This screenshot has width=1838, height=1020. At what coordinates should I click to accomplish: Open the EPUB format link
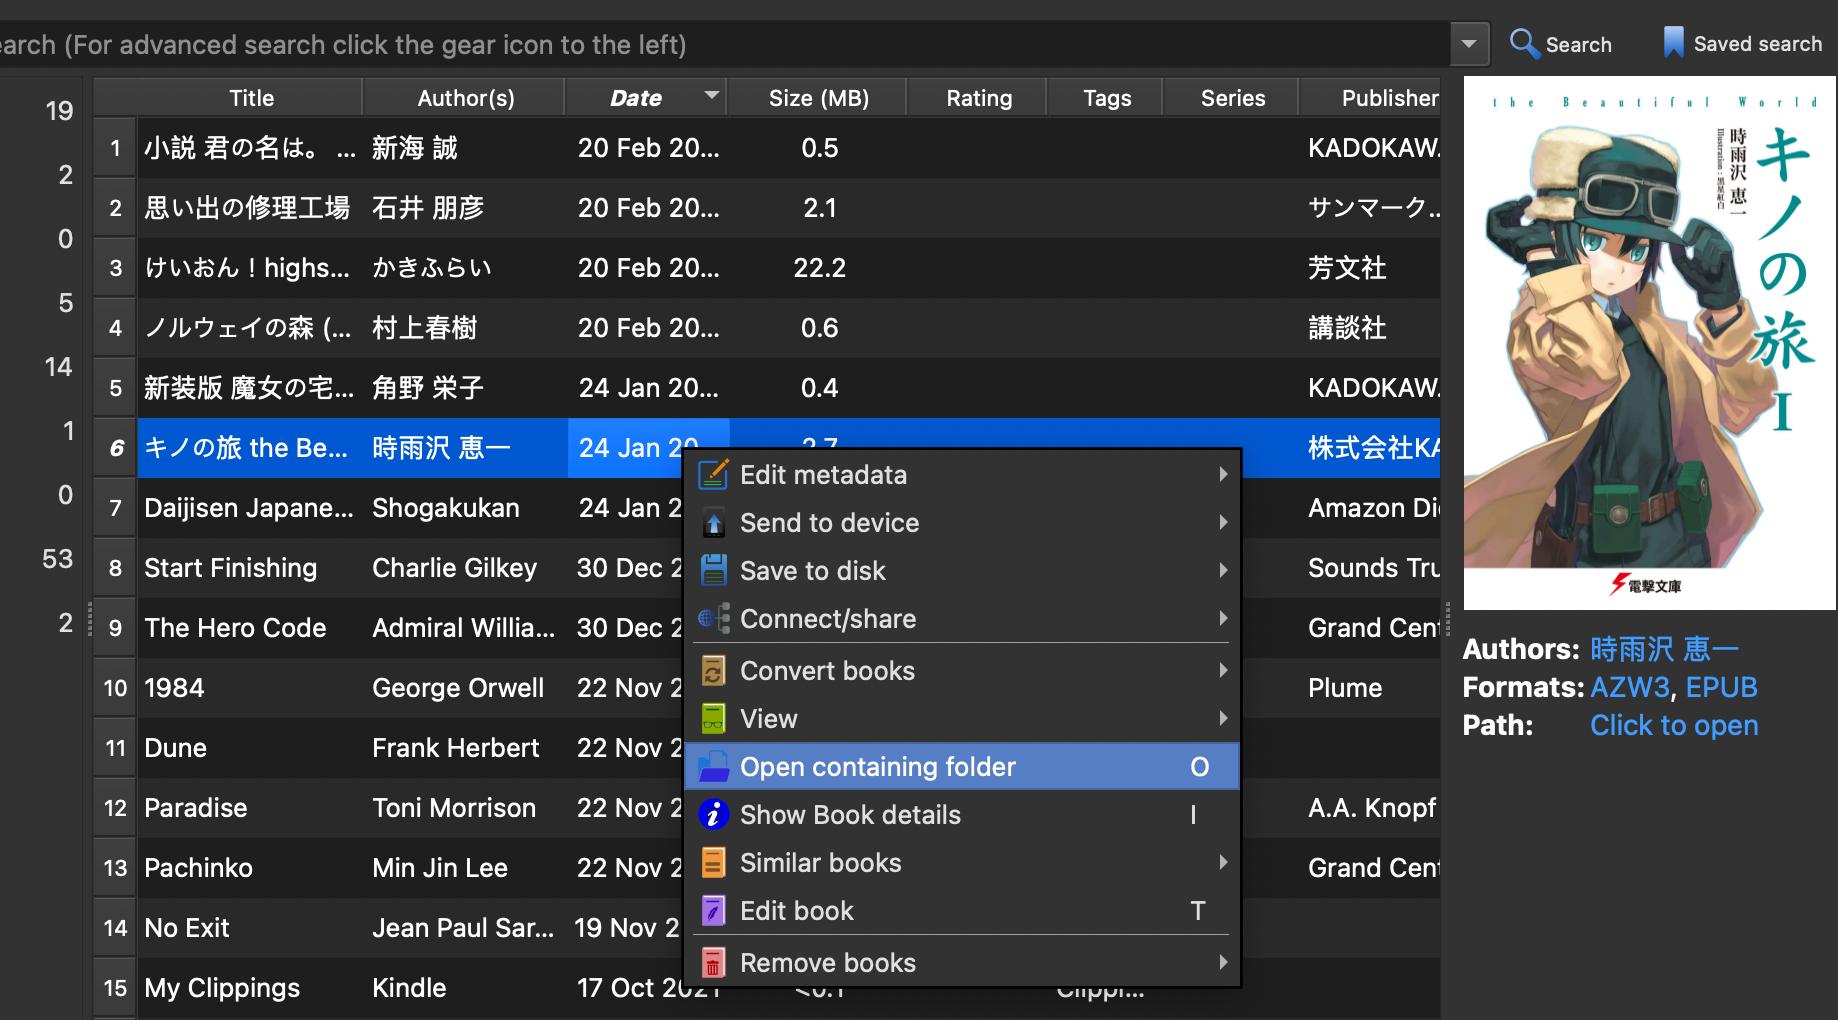(1721, 687)
